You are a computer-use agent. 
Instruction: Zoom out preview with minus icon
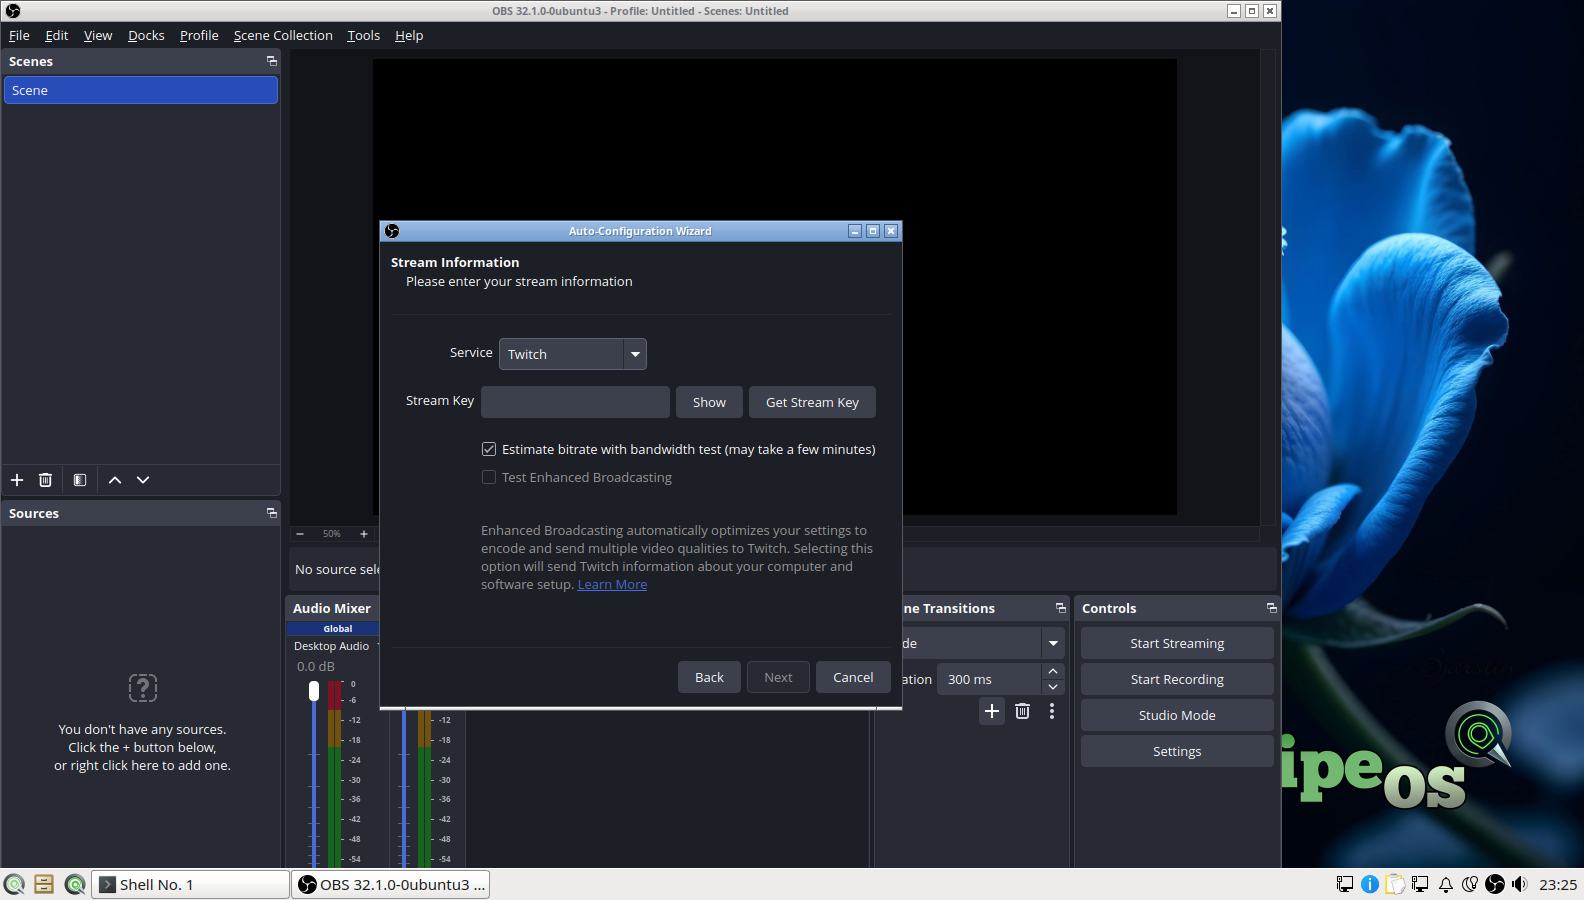[x=300, y=534]
